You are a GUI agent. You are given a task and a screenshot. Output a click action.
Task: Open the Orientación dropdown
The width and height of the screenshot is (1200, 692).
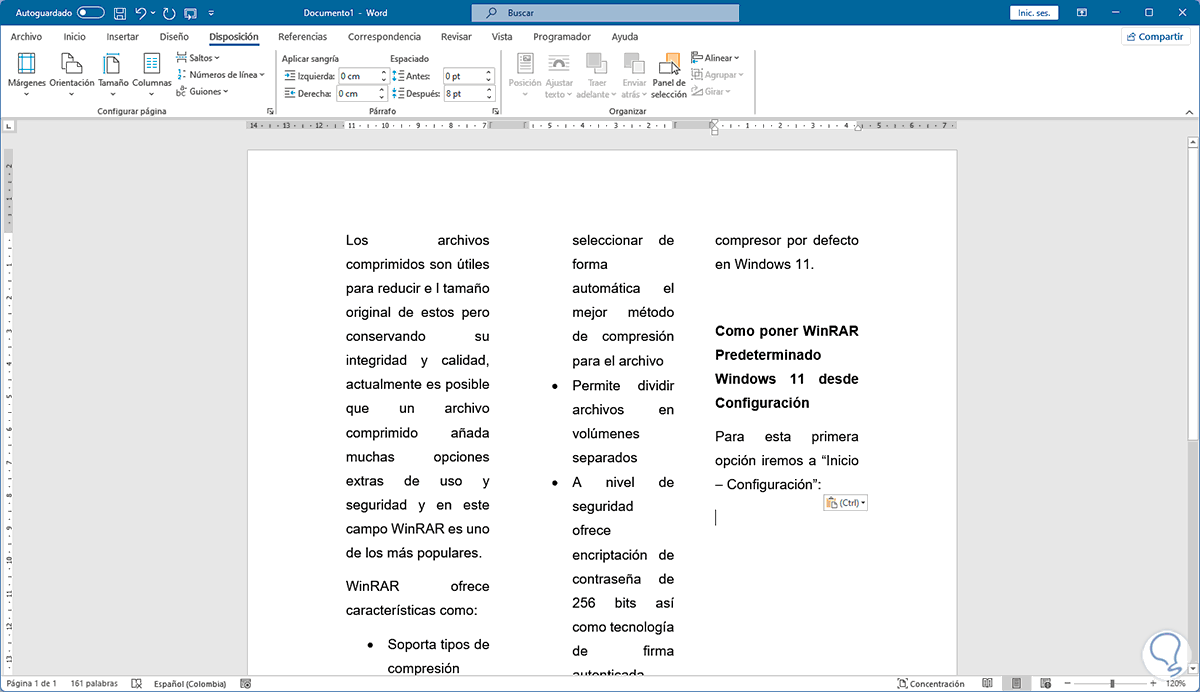click(x=72, y=73)
